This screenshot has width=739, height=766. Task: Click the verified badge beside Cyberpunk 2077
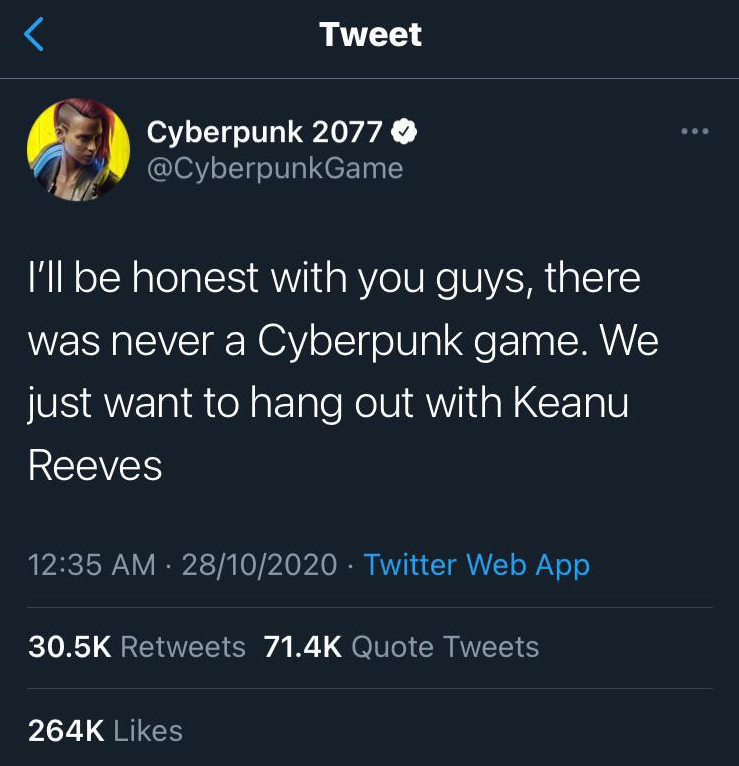coord(404,130)
